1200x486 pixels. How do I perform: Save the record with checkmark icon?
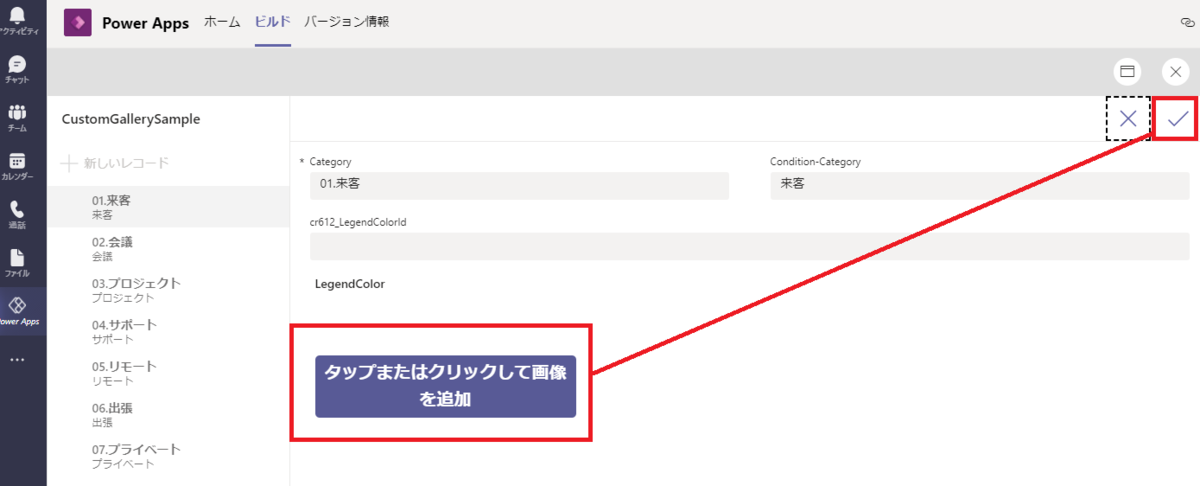(x=1178, y=118)
